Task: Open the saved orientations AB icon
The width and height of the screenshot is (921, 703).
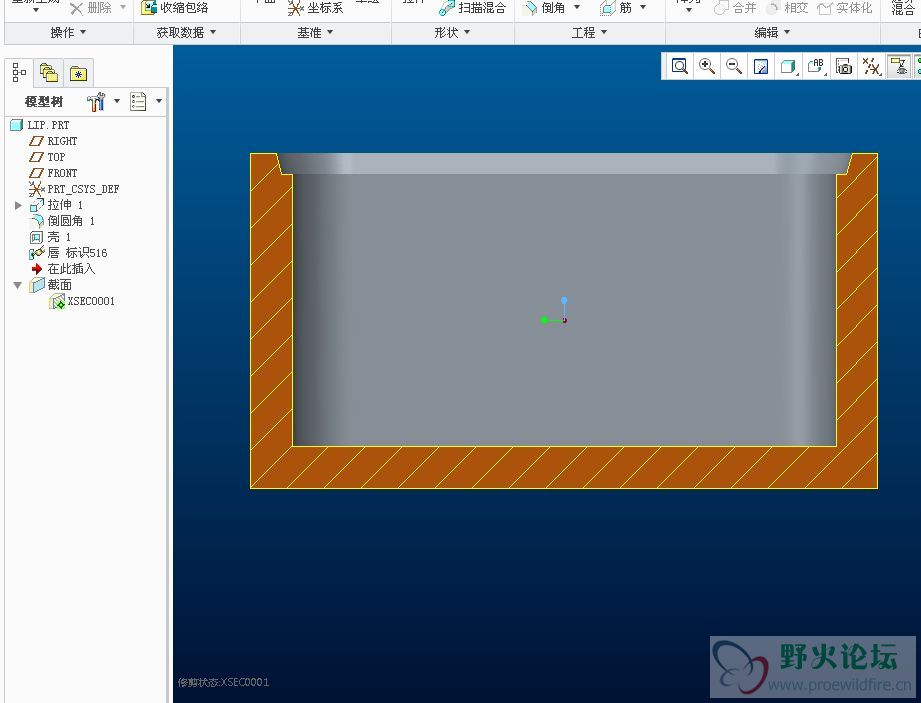Action: pyautogui.click(x=816, y=66)
